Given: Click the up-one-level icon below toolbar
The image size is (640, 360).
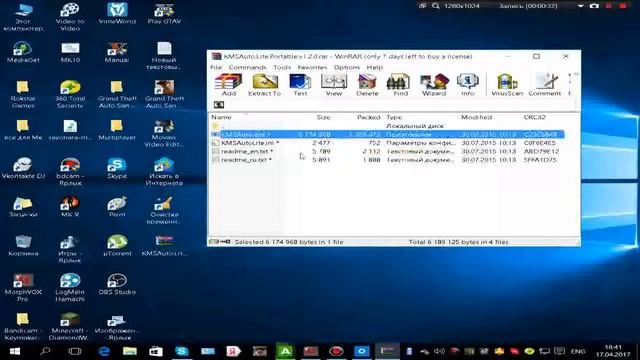Looking at the screenshot, I should tap(219, 105).
